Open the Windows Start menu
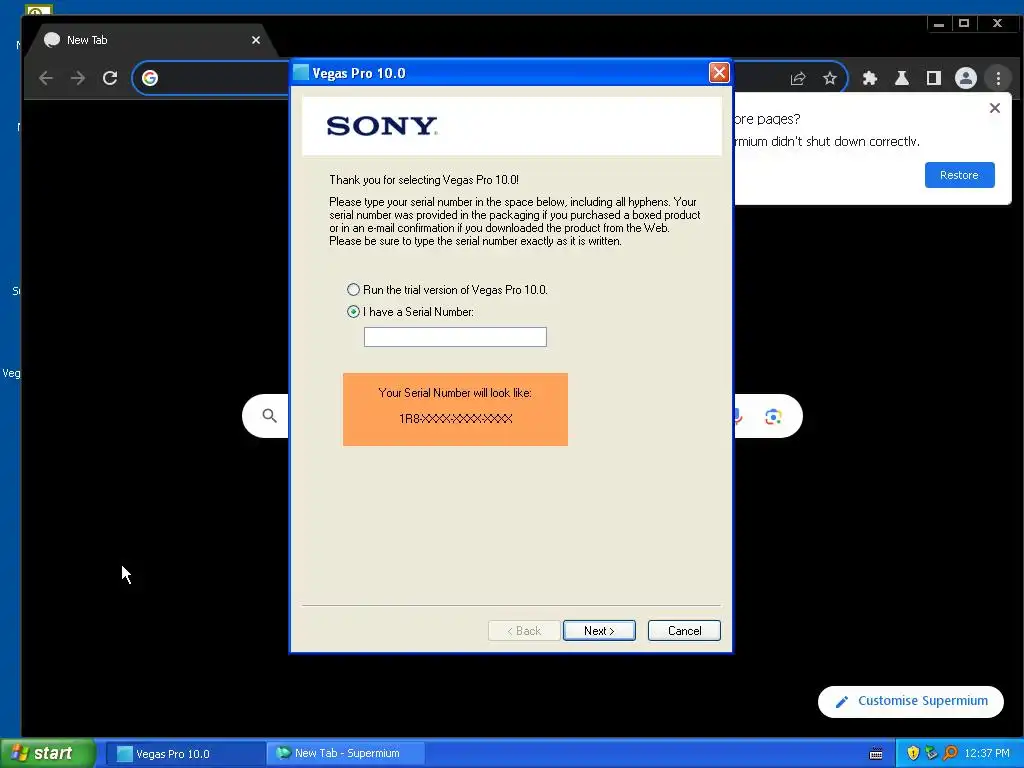The width and height of the screenshot is (1024, 768). click(x=47, y=753)
